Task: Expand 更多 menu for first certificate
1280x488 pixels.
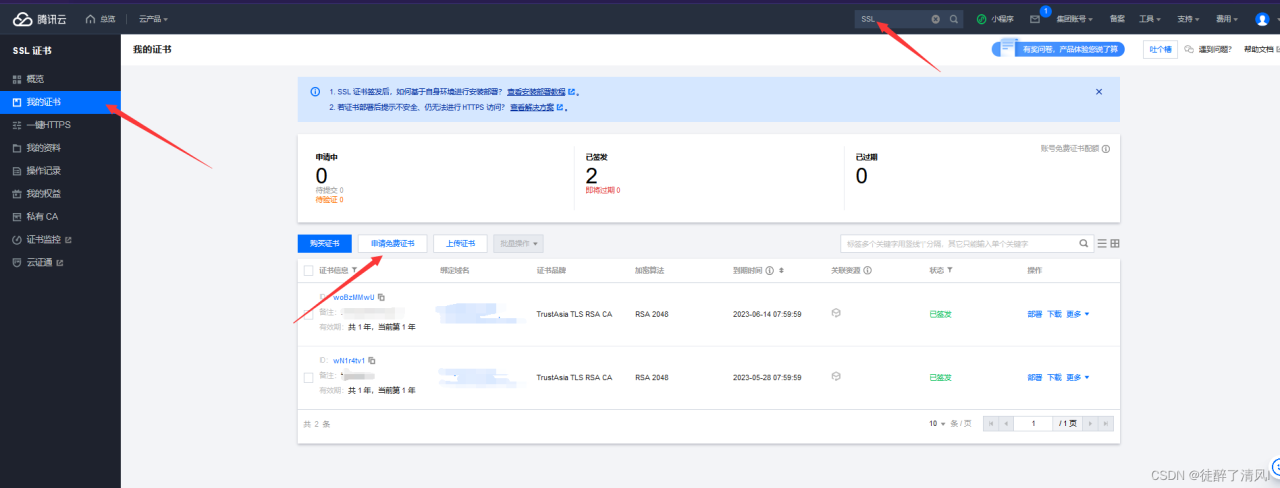Action: [x=1077, y=314]
